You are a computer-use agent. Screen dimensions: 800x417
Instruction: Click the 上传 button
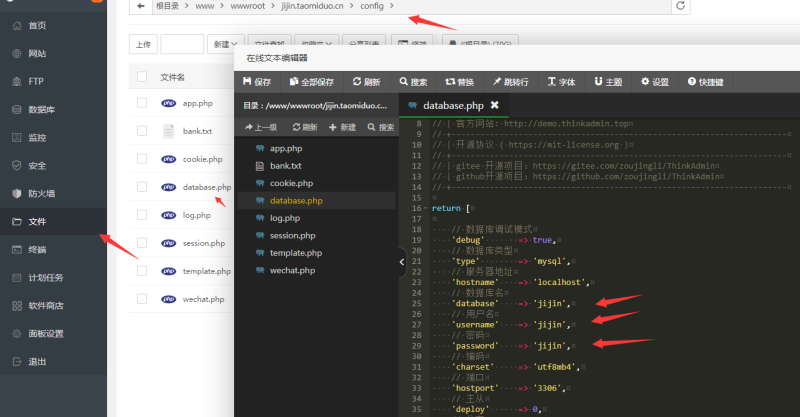(143, 44)
